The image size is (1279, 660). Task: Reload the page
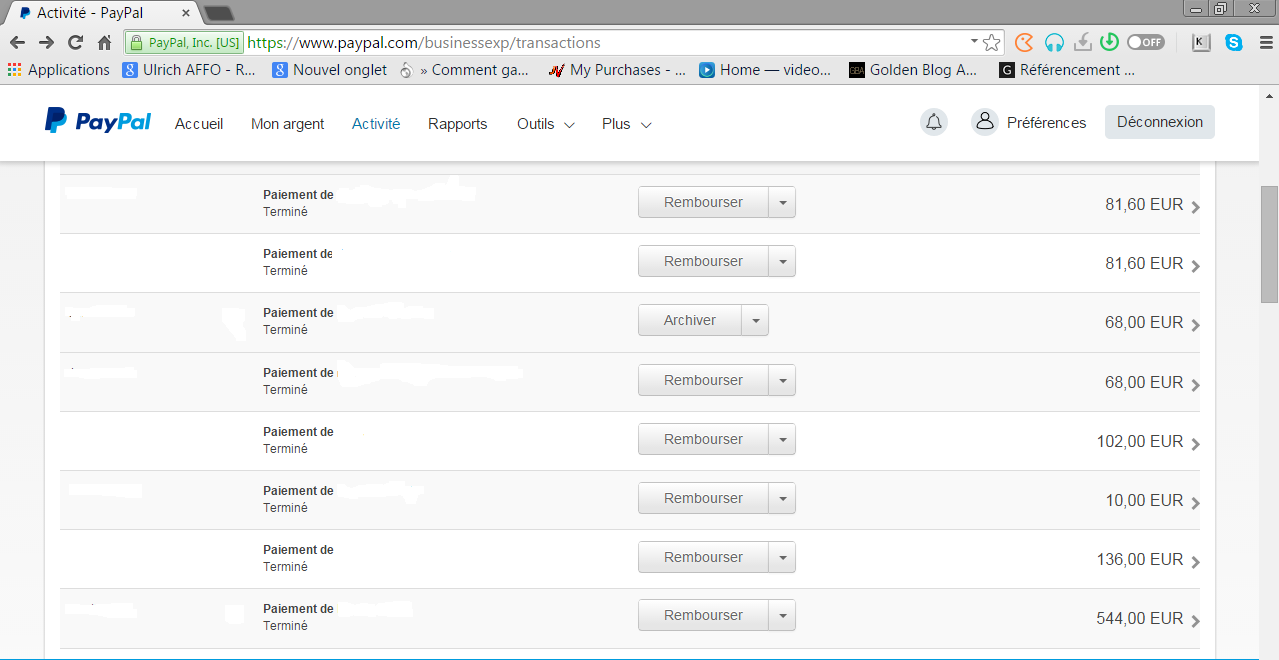(x=75, y=43)
